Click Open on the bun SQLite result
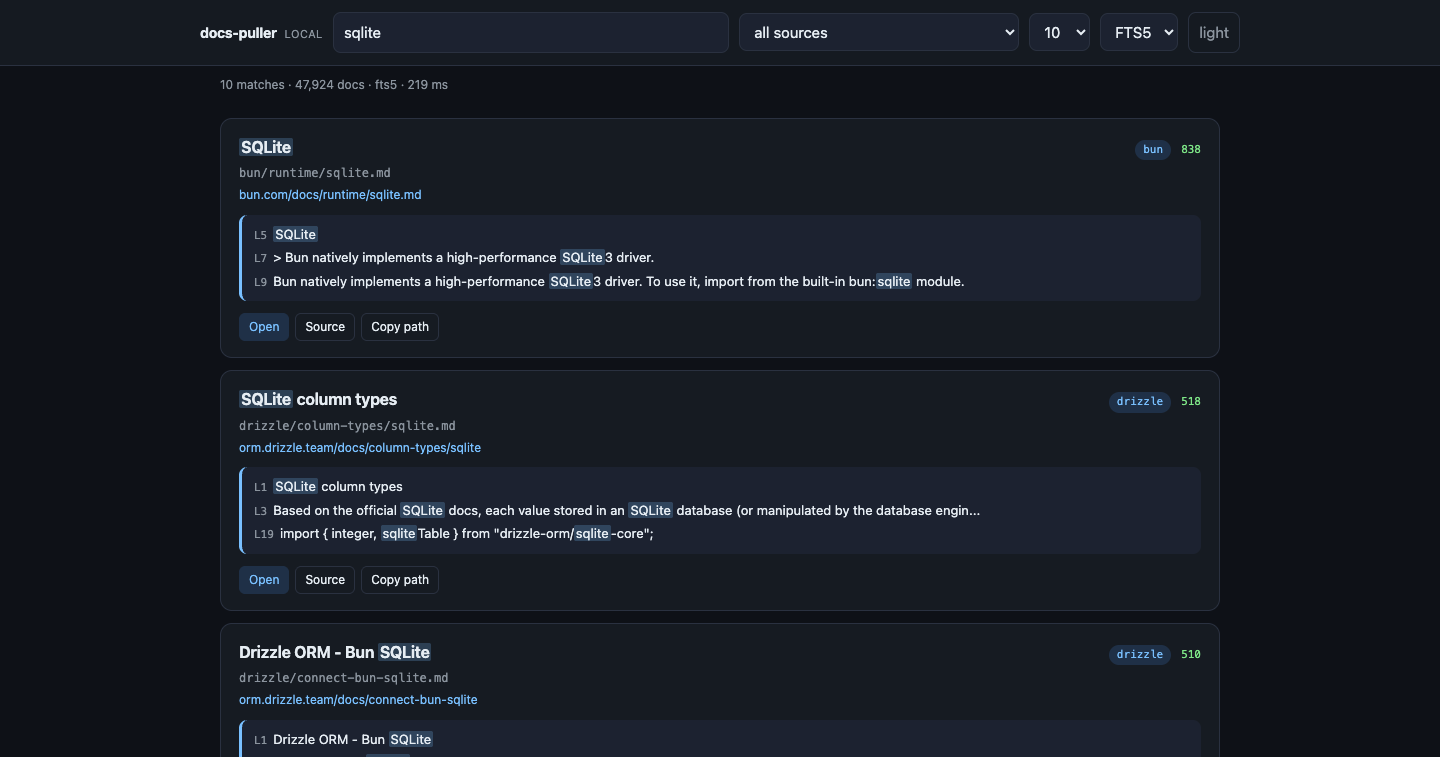 coord(264,327)
